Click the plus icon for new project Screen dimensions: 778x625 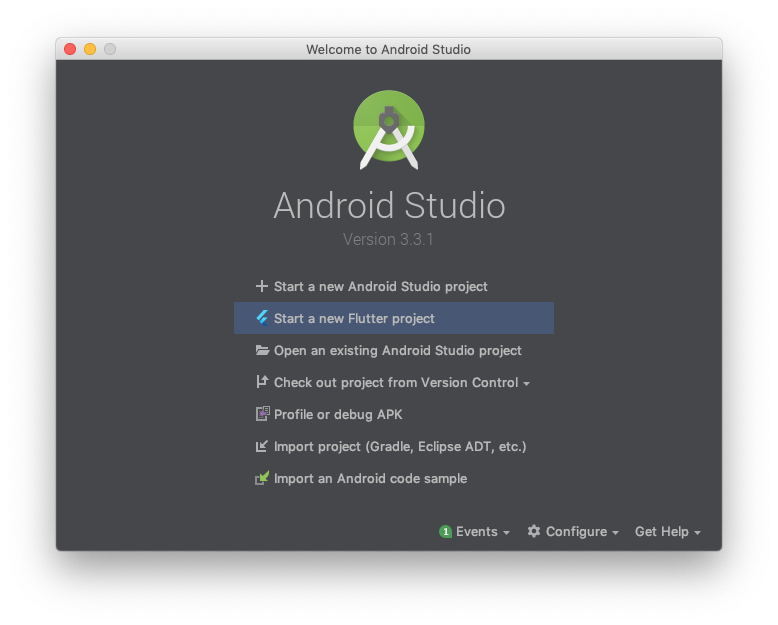coord(261,286)
